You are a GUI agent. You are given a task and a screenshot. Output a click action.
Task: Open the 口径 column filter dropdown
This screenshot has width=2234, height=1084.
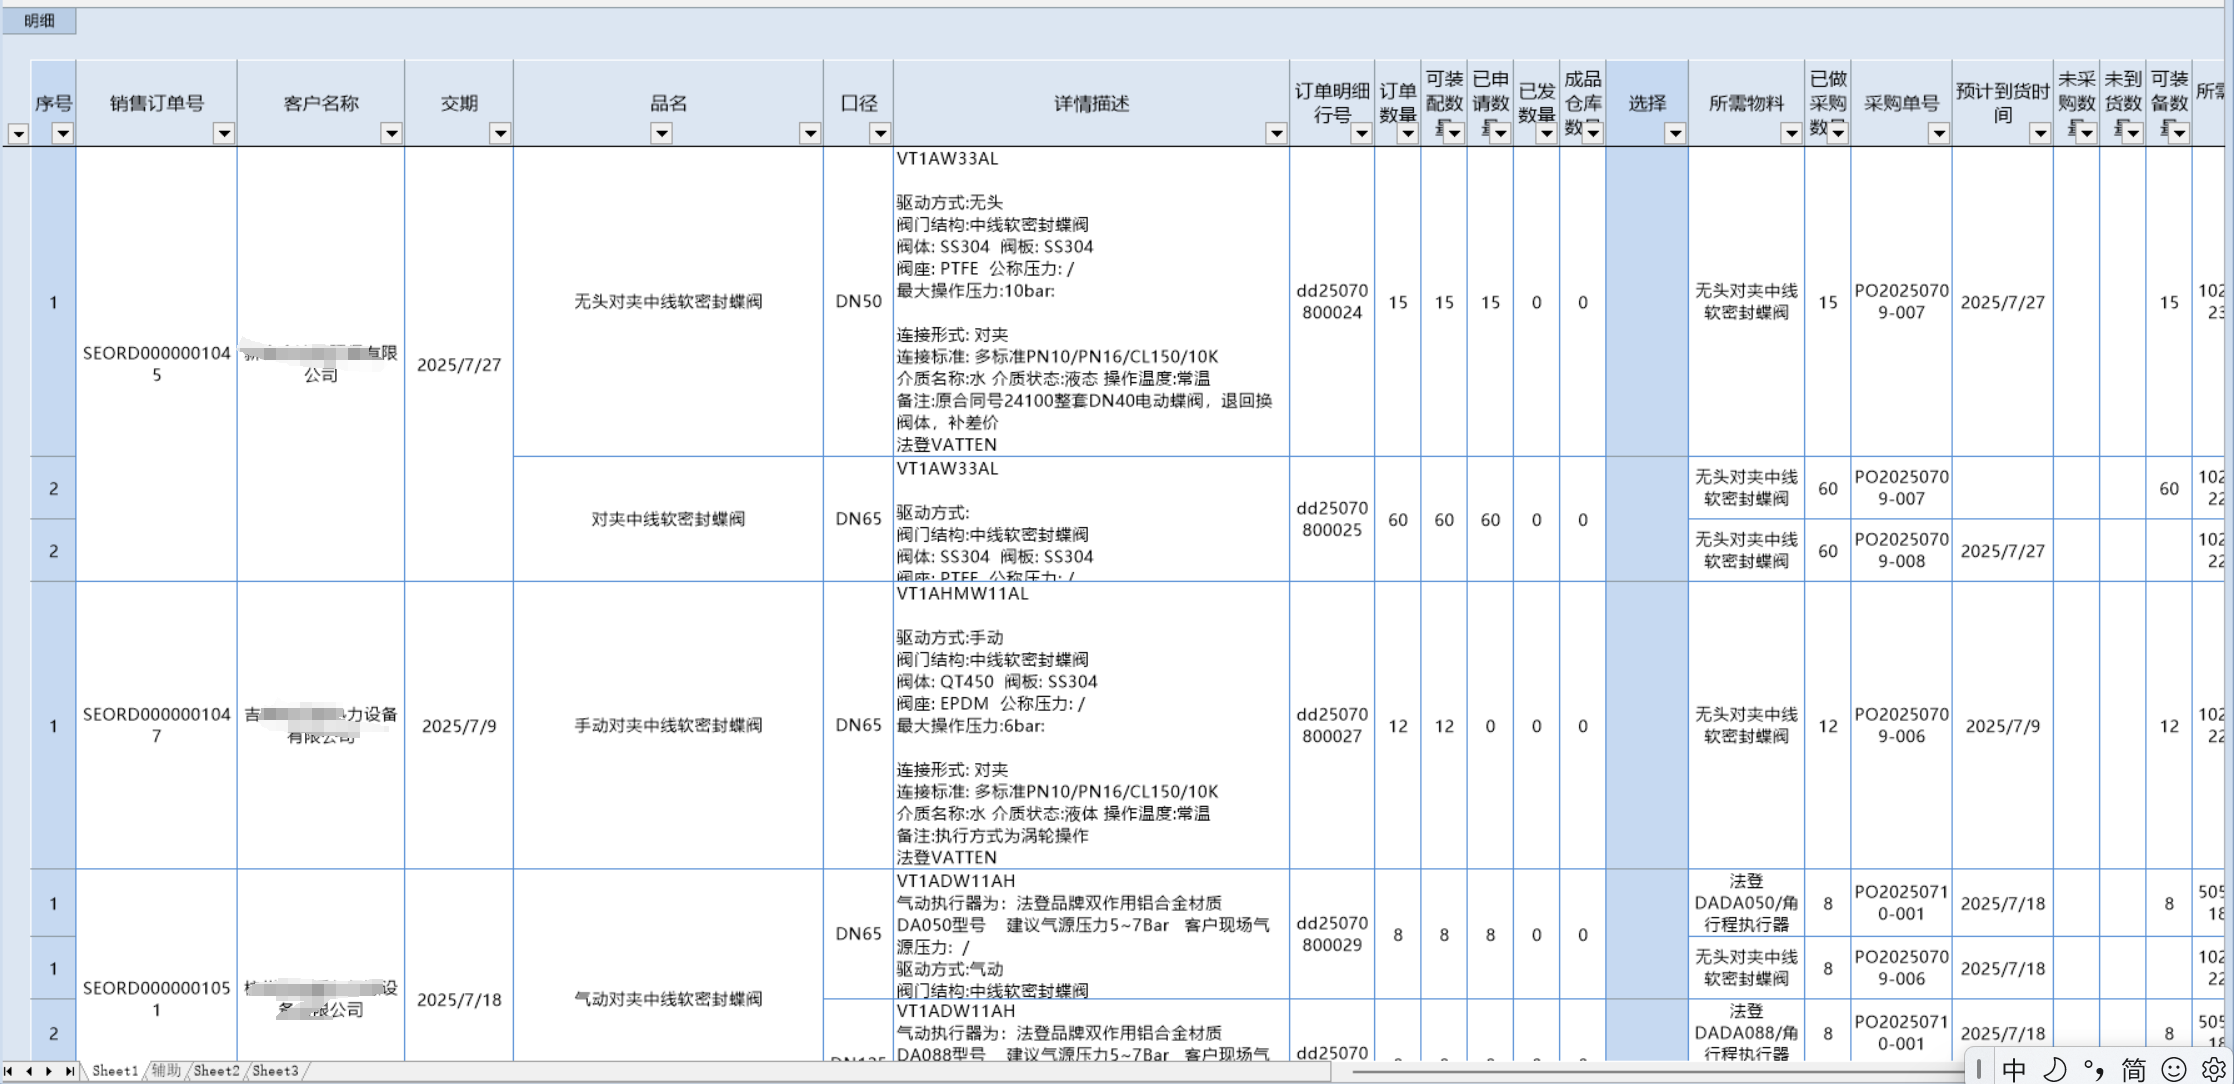tap(880, 133)
